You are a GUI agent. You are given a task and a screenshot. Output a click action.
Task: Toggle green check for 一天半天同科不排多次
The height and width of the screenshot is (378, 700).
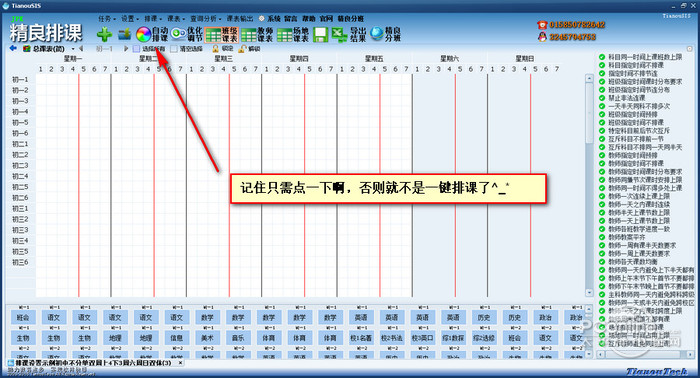tap(602, 106)
